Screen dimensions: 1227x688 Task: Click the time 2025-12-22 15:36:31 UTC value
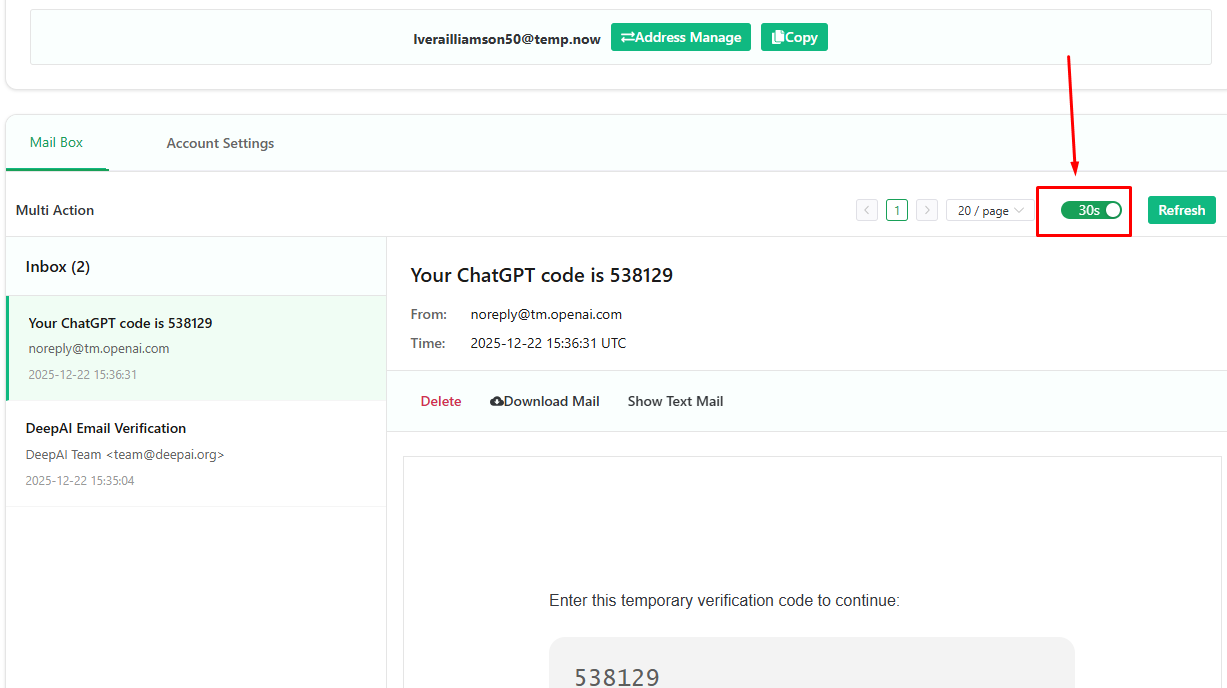548,343
